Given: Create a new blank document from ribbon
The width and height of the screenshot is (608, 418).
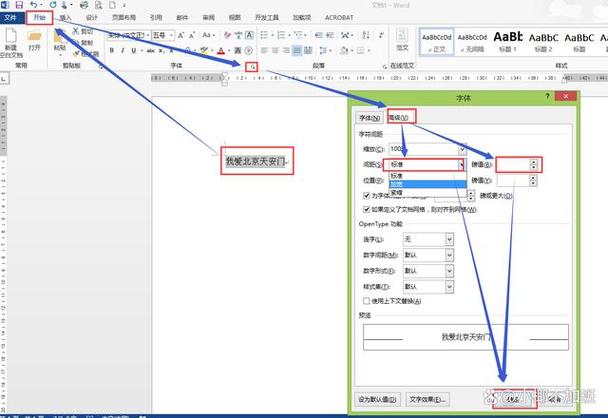Looking at the screenshot, I should [11, 42].
